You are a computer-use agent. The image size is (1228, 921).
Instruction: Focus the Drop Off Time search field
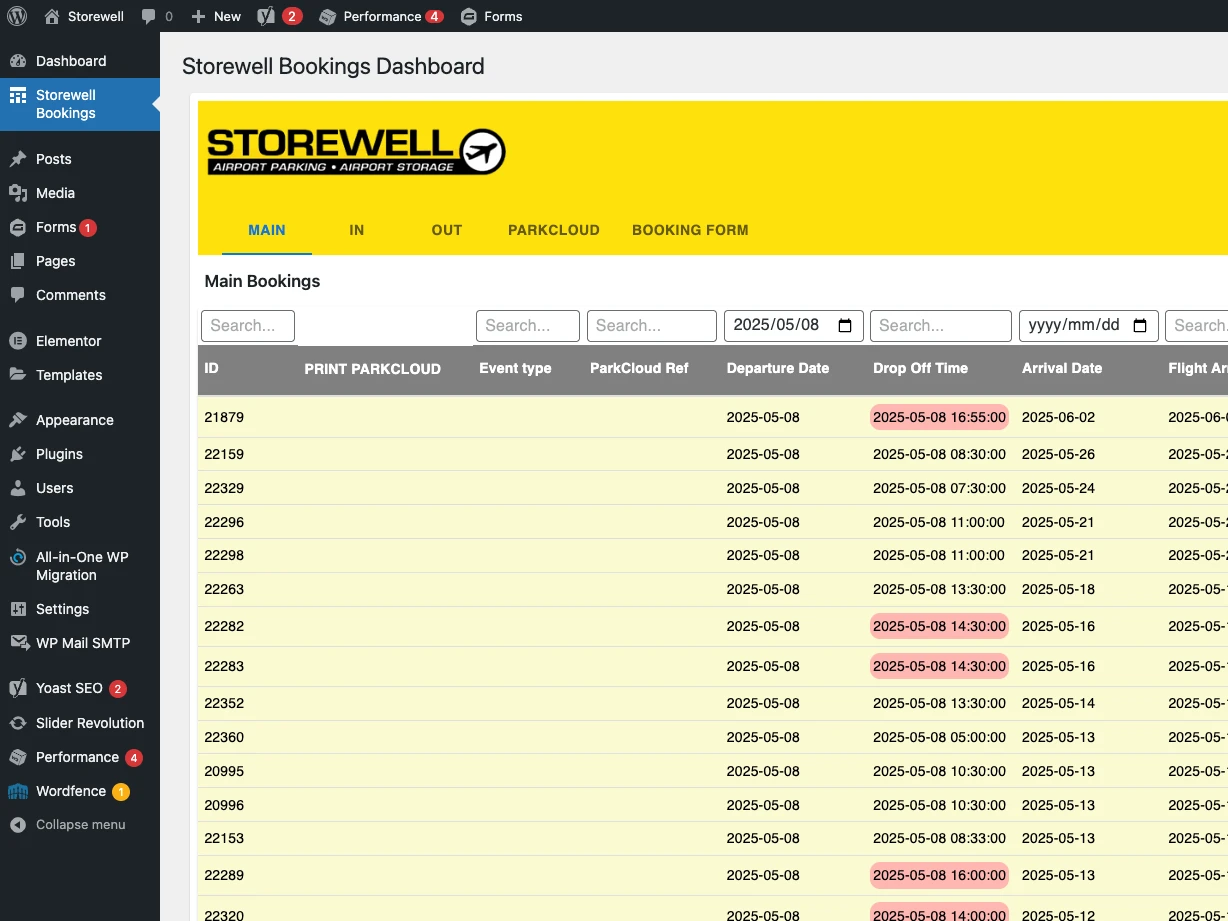(941, 326)
